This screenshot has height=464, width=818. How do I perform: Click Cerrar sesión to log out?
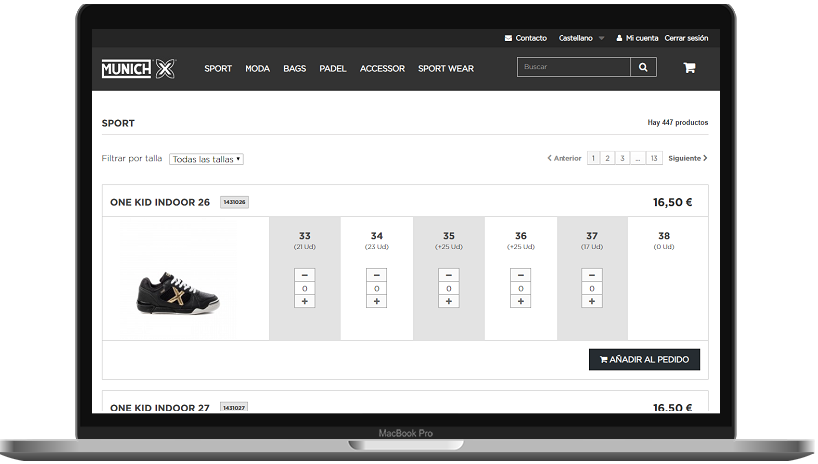[x=686, y=38]
